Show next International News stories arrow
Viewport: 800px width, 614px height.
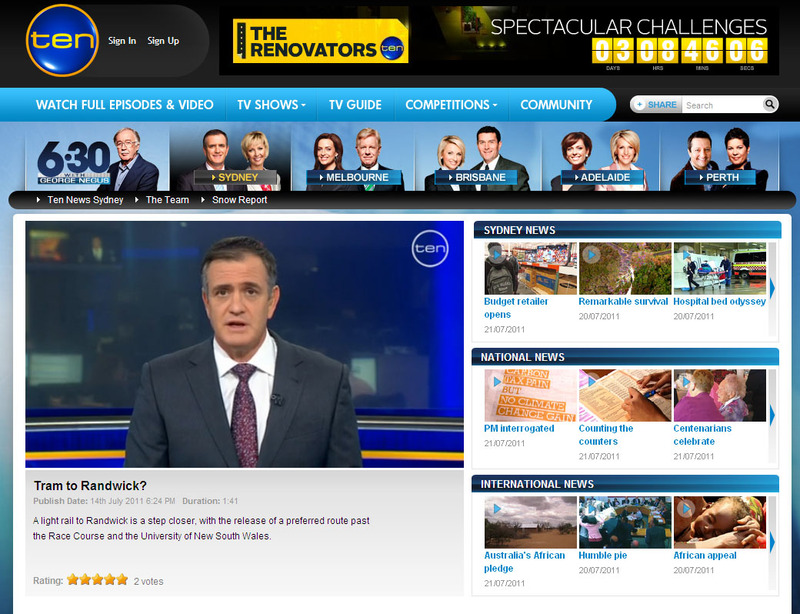772,541
